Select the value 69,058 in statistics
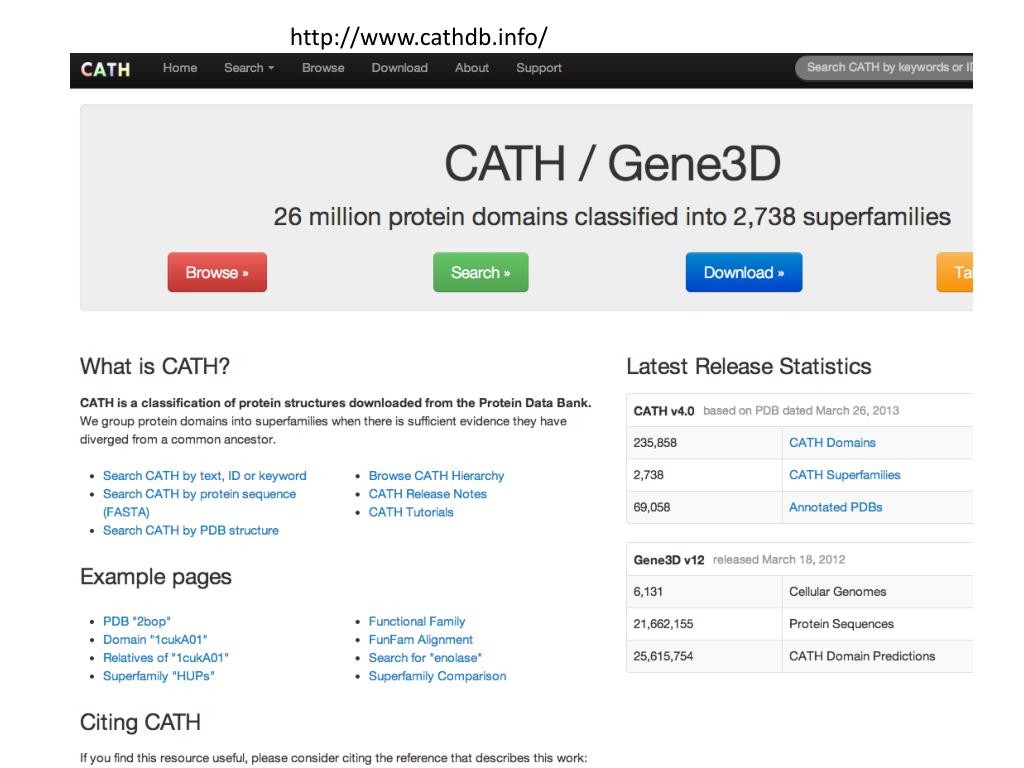The image size is (1024, 768). tap(652, 507)
